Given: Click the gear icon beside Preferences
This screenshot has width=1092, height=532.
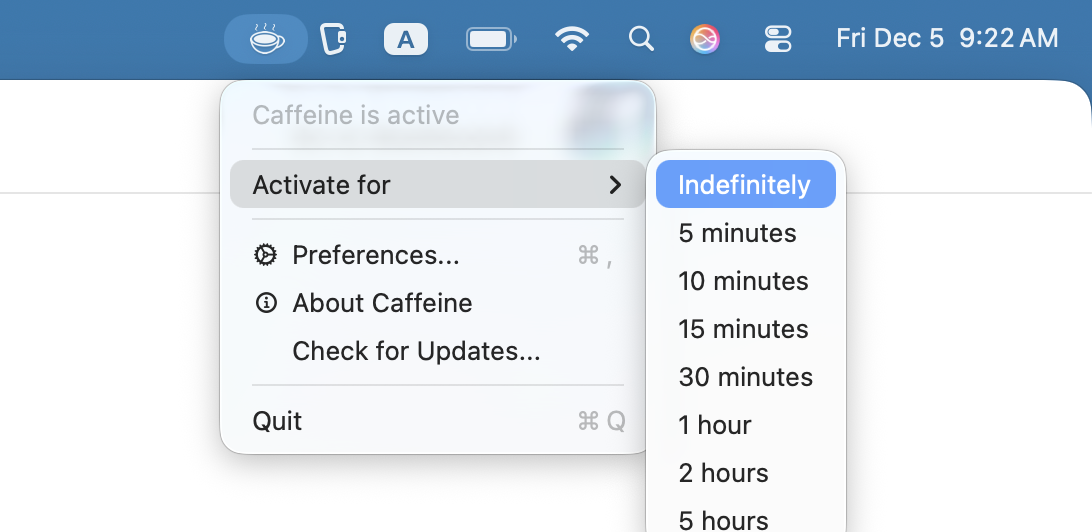Looking at the screenshot, I should point(266,255).
